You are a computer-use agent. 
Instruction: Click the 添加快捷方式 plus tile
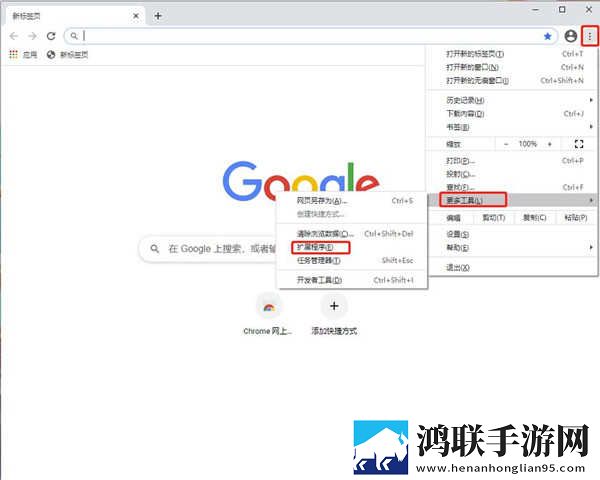click(334, 315)
